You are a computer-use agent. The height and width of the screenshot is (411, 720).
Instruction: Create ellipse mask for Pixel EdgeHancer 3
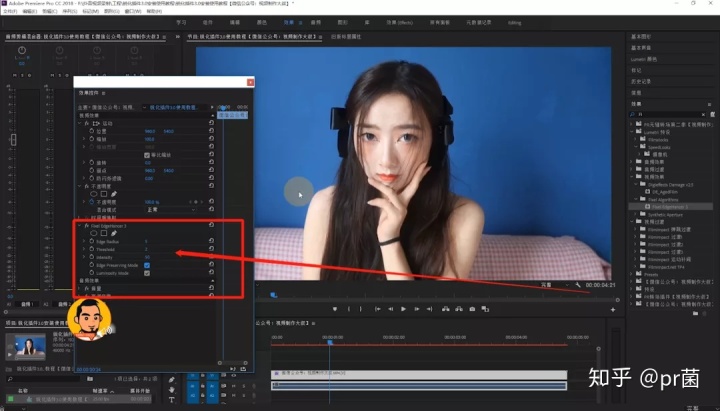click(94, 233)
